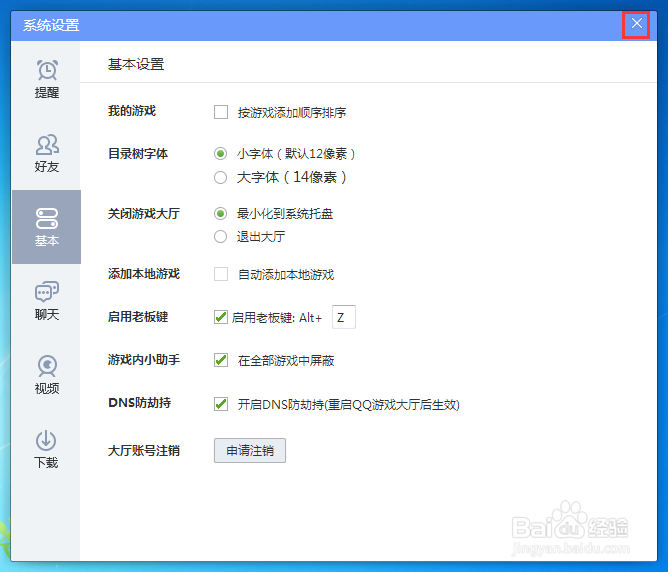Disable 开启DNS防劫持 checkbox
This screenshot has height=572, width=668.
[221, 404]
